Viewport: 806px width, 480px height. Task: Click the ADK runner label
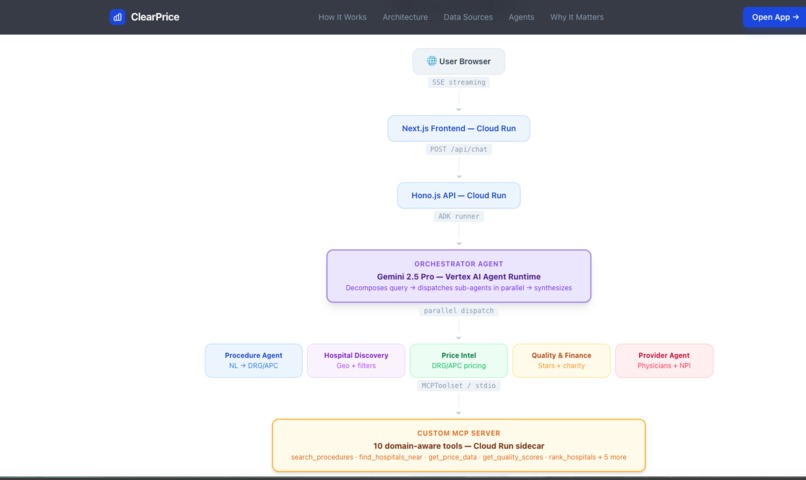coord(459,216)
